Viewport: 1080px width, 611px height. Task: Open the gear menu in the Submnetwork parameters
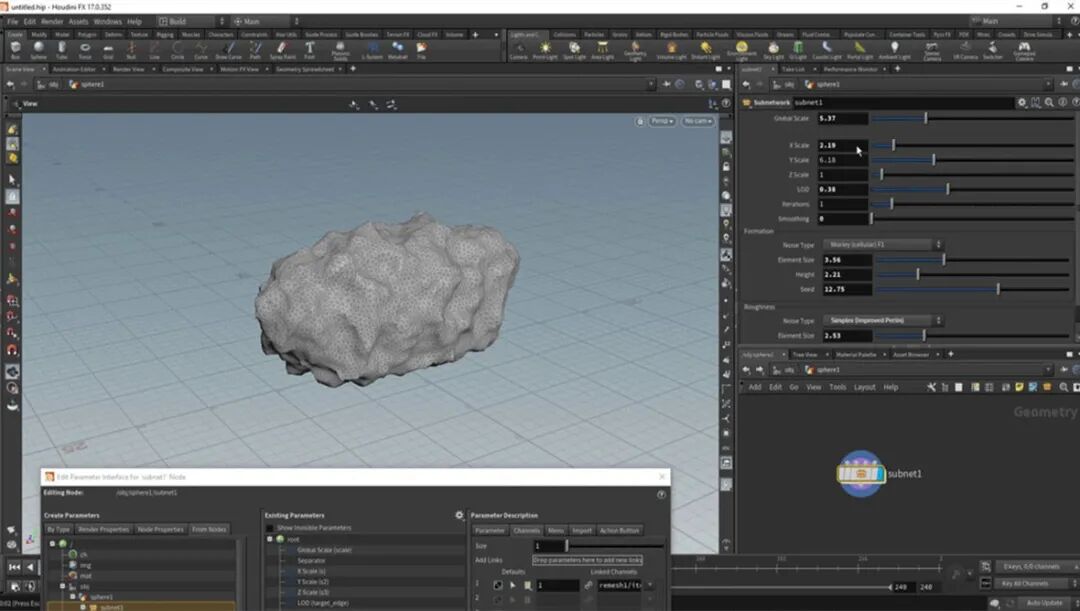tap(1021, 102)
